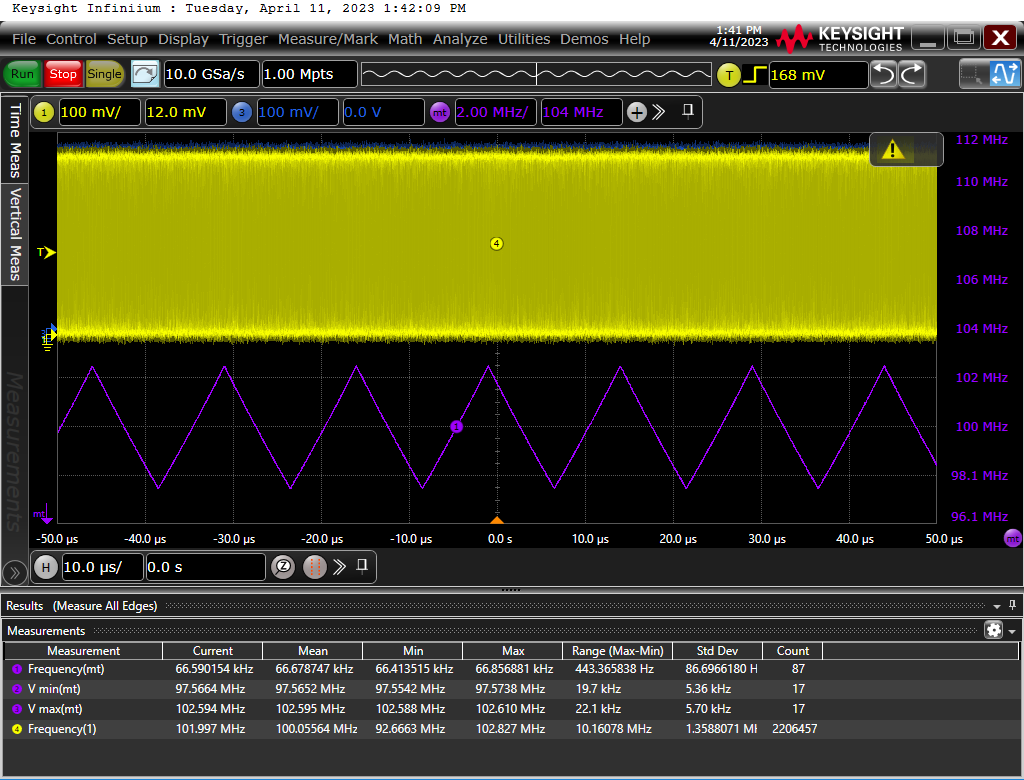Click the yellow T trigger icon
This screenshot has height=780, width=1024.
(x=729, y=75)
